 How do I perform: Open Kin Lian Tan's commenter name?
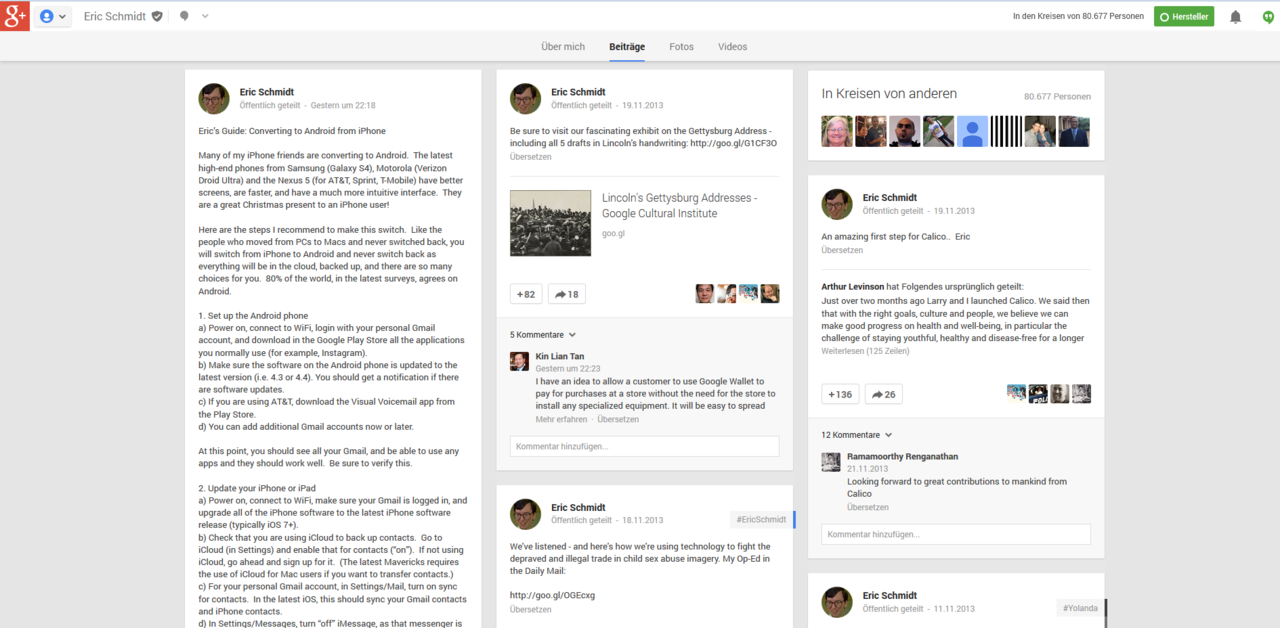point(559,356)
